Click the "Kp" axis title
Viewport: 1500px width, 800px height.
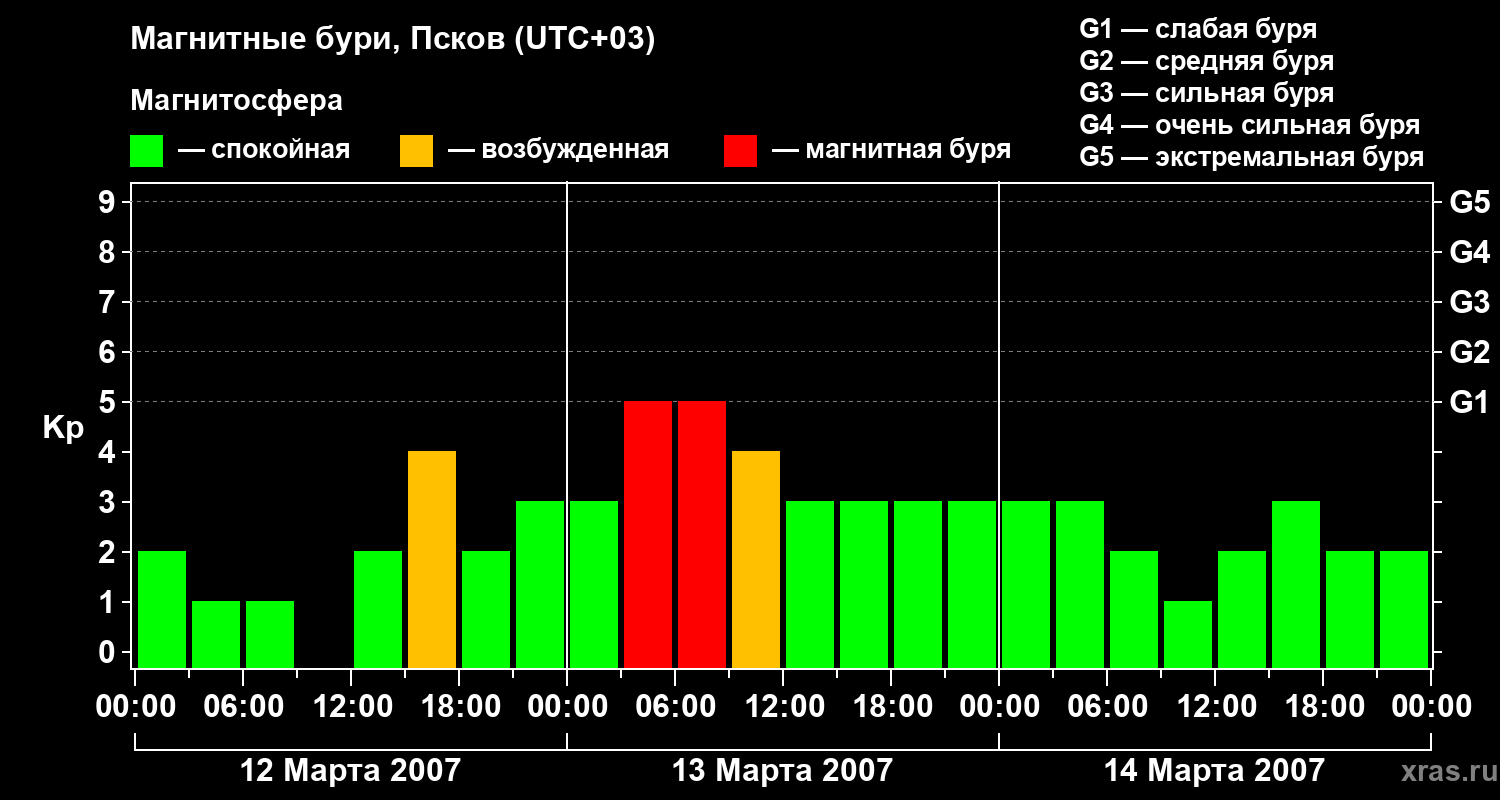pos(63,428)
